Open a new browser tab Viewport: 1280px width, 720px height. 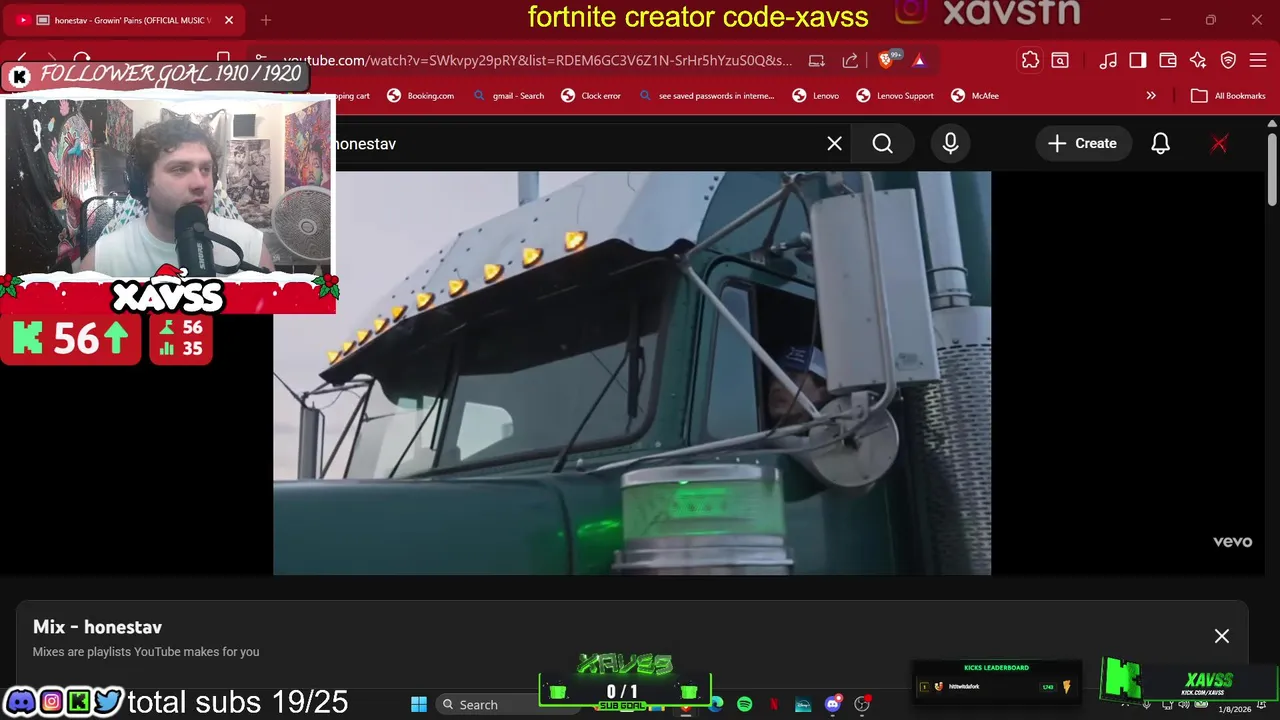[266, 20]
